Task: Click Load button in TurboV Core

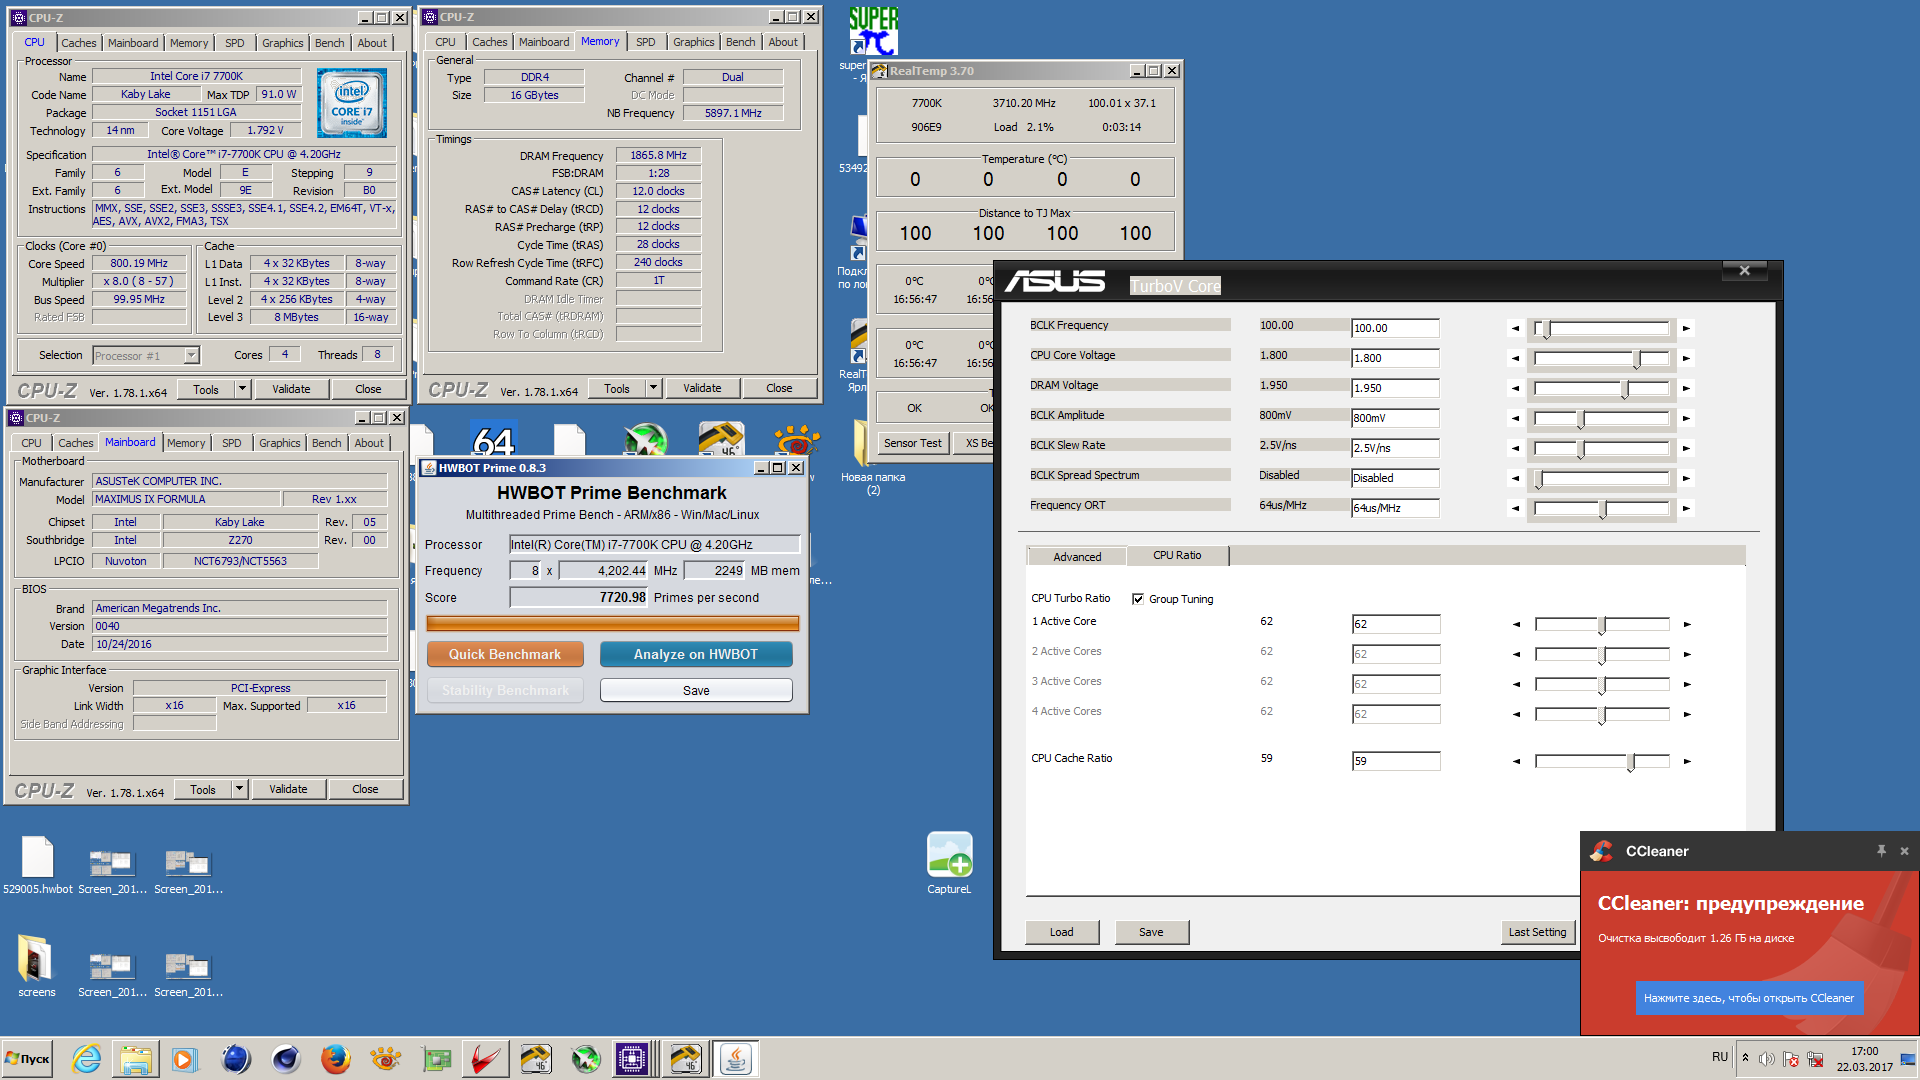Action: click(1062, 932)
